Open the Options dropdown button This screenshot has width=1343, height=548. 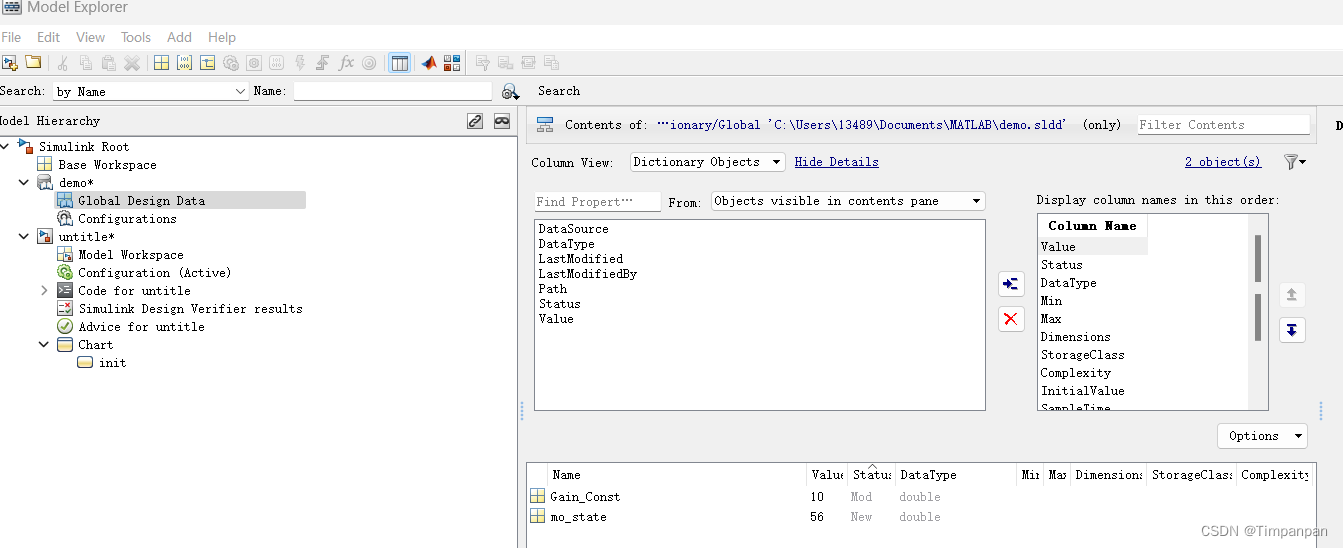point(1262,436)
